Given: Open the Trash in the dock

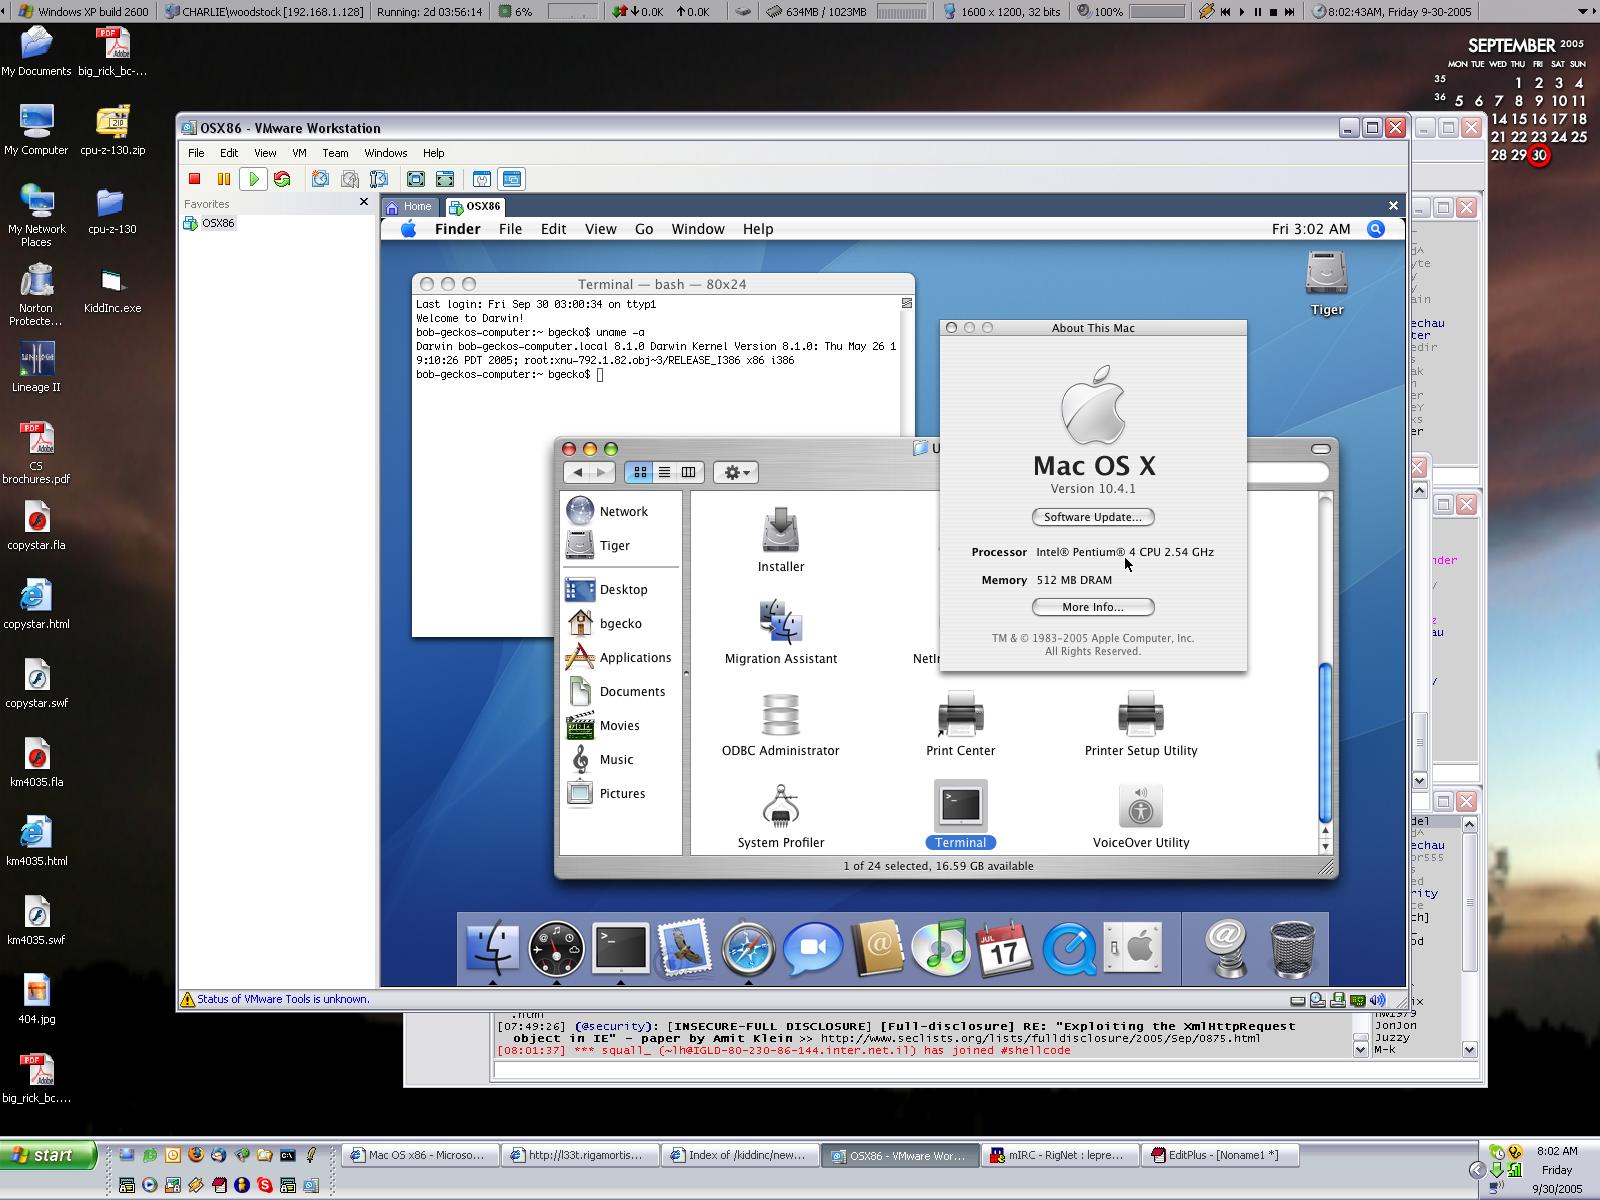Looking at the screenshot, I should 1292,948.
